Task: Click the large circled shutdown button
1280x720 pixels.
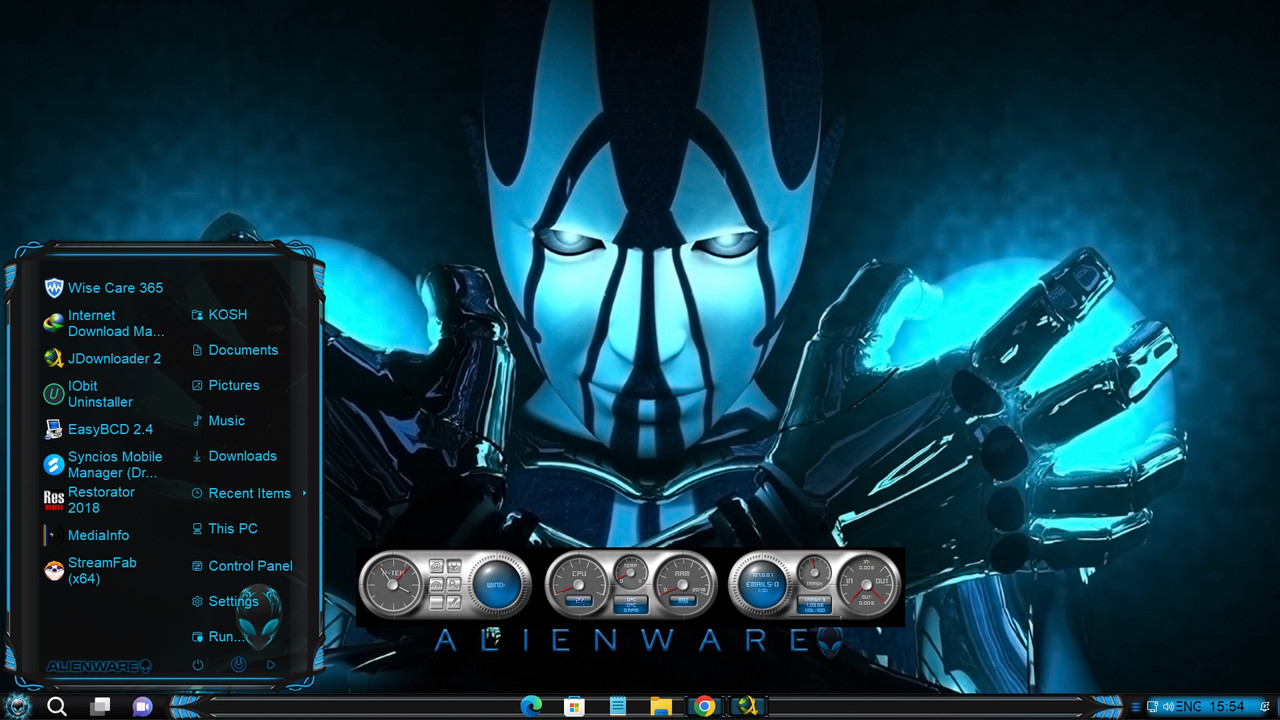Action: (238, 664)
